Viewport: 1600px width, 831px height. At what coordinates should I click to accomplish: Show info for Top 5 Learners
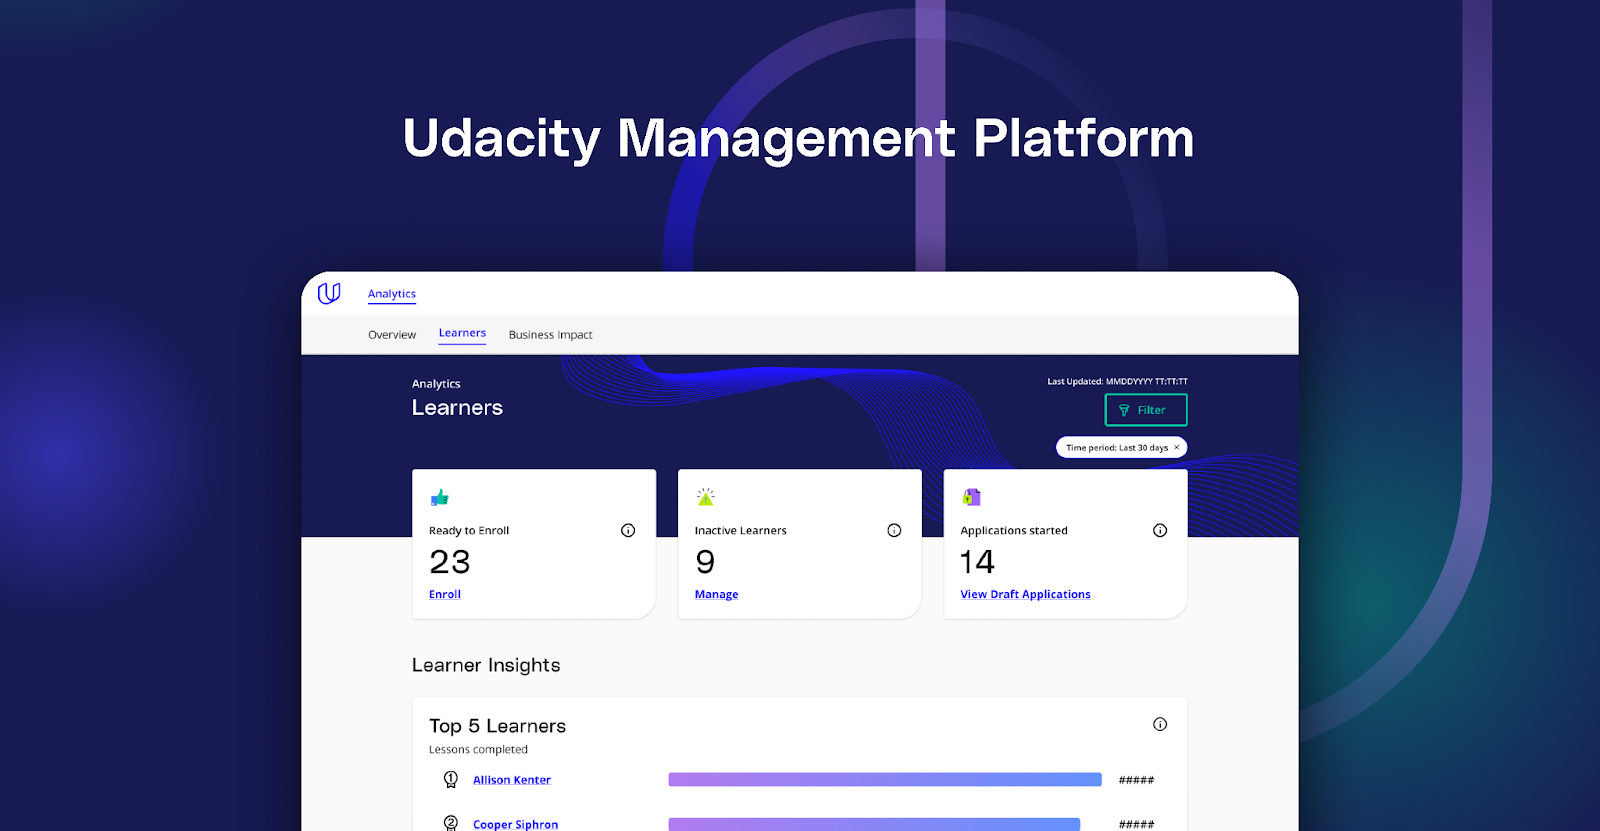[1160, 724]
